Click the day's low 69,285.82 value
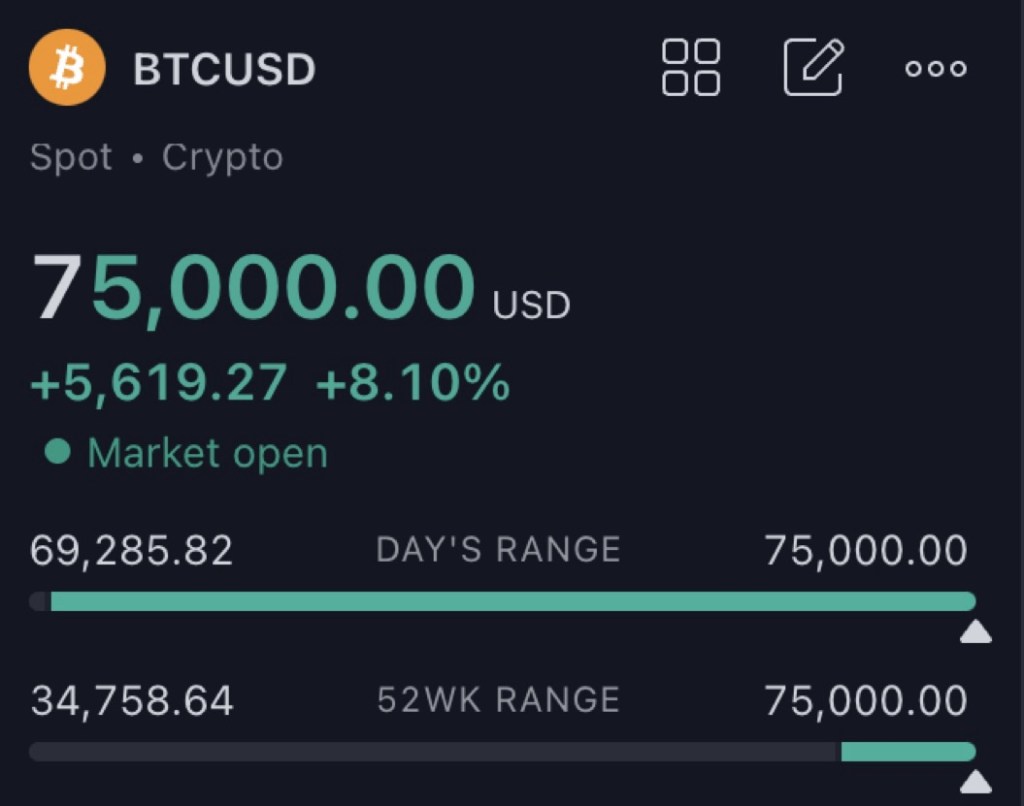This screenshot has width=1024, height=806. 132,550
